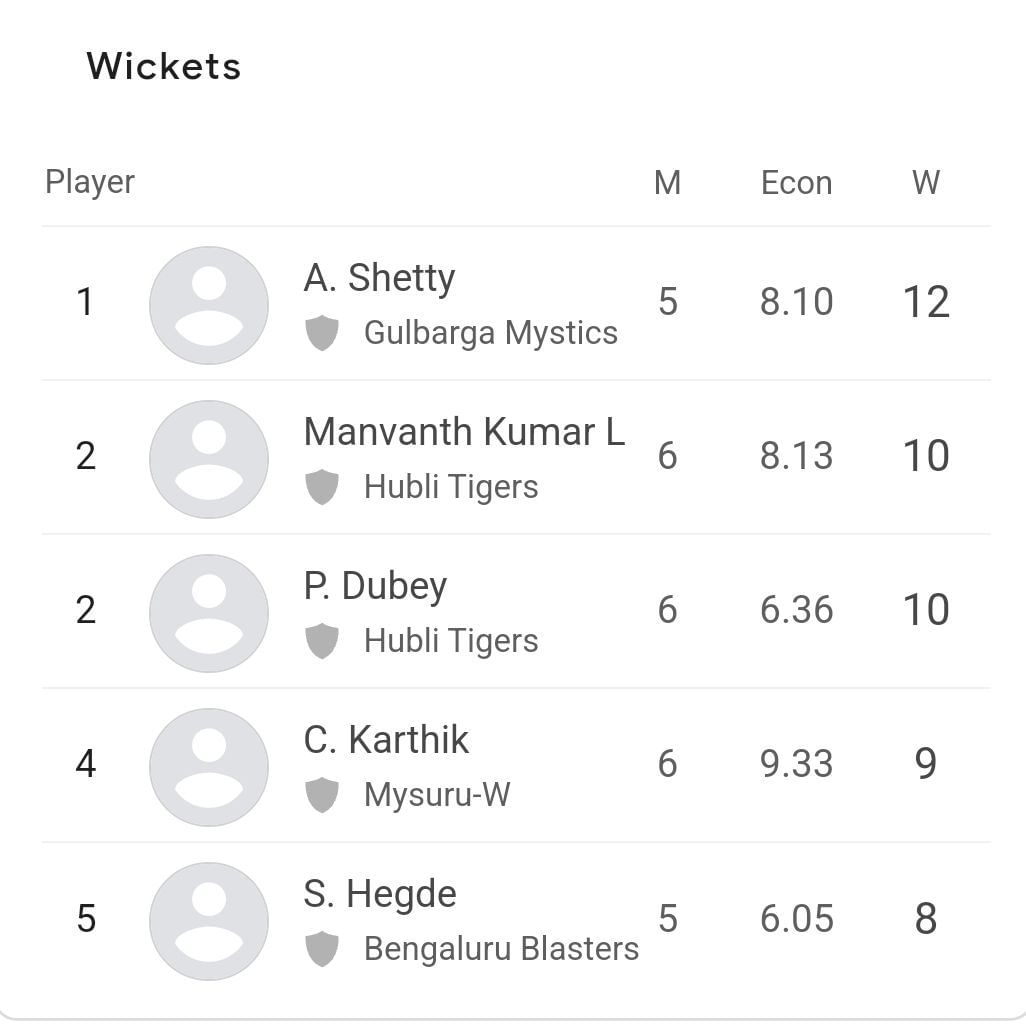The height and width of the screenshot is (1026, 1026).
Task: Click the Wickets section heading
Action: [164, 67]
